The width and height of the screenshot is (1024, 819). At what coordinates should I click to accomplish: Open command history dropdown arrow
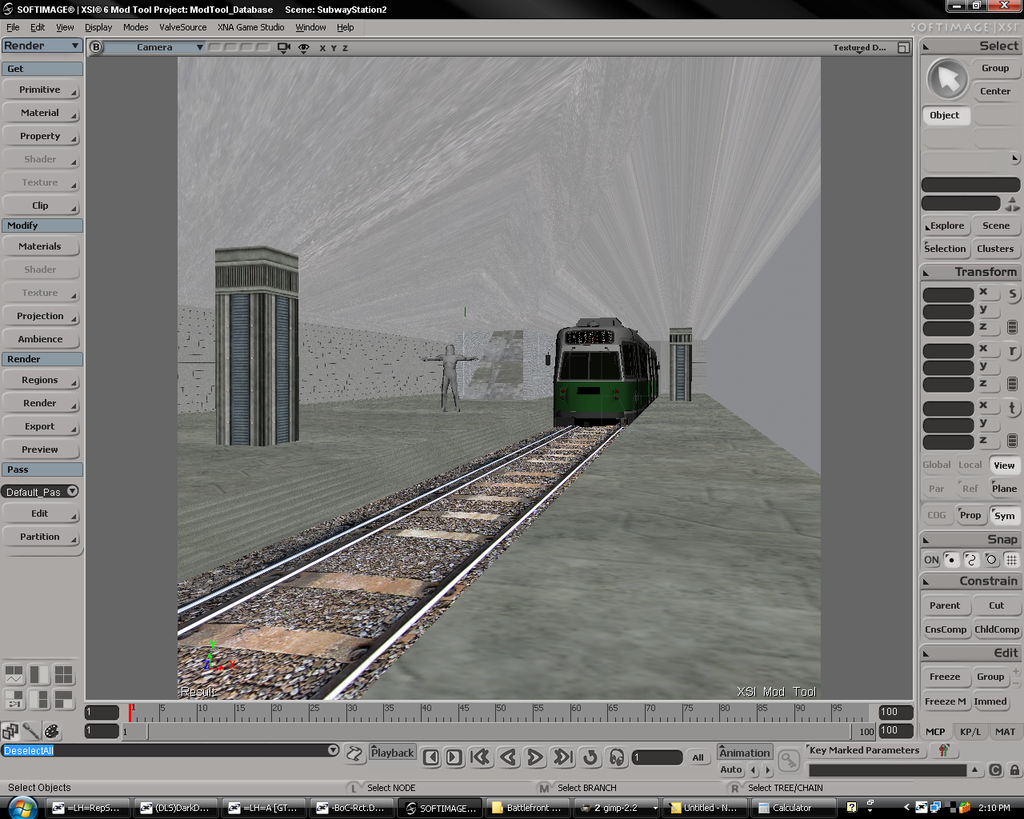coord(333,750)
